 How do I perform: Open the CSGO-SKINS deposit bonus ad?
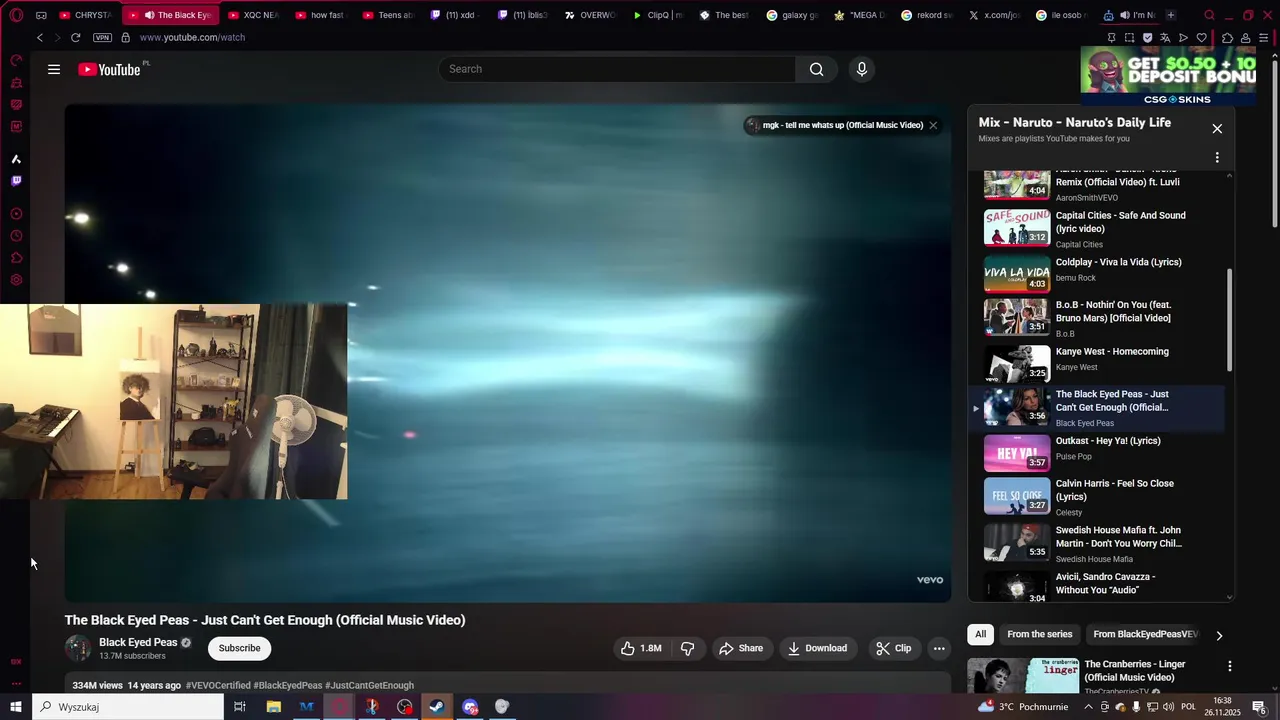(x=1168, y=76)
